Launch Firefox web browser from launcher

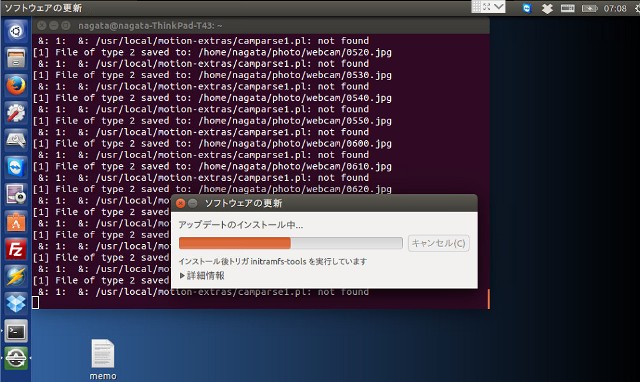coord(16,85)
